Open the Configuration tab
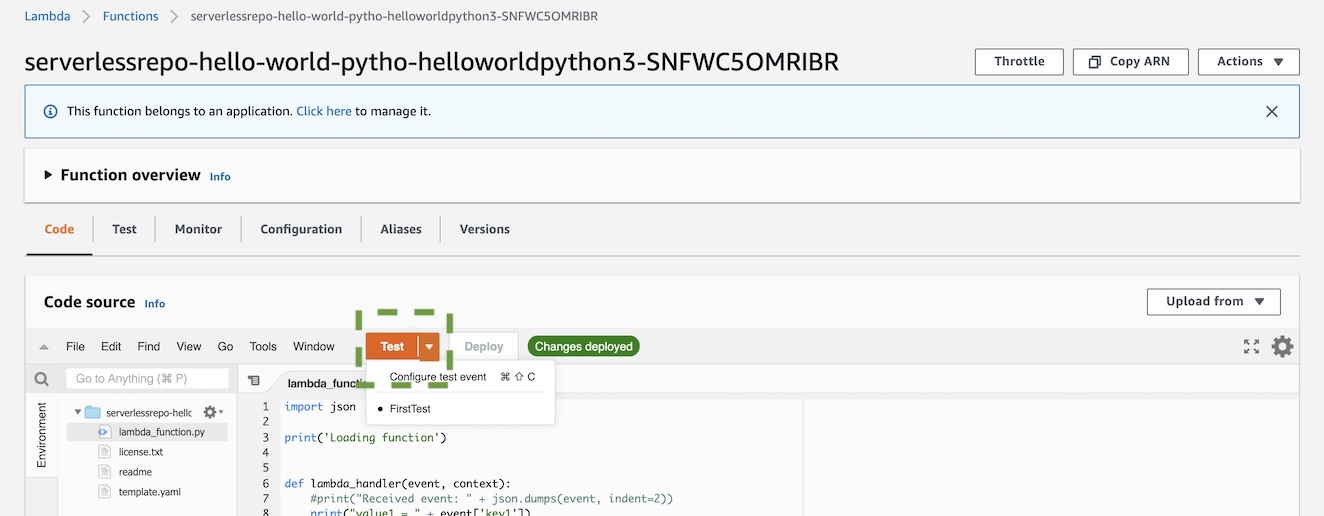 click(301, 229)
